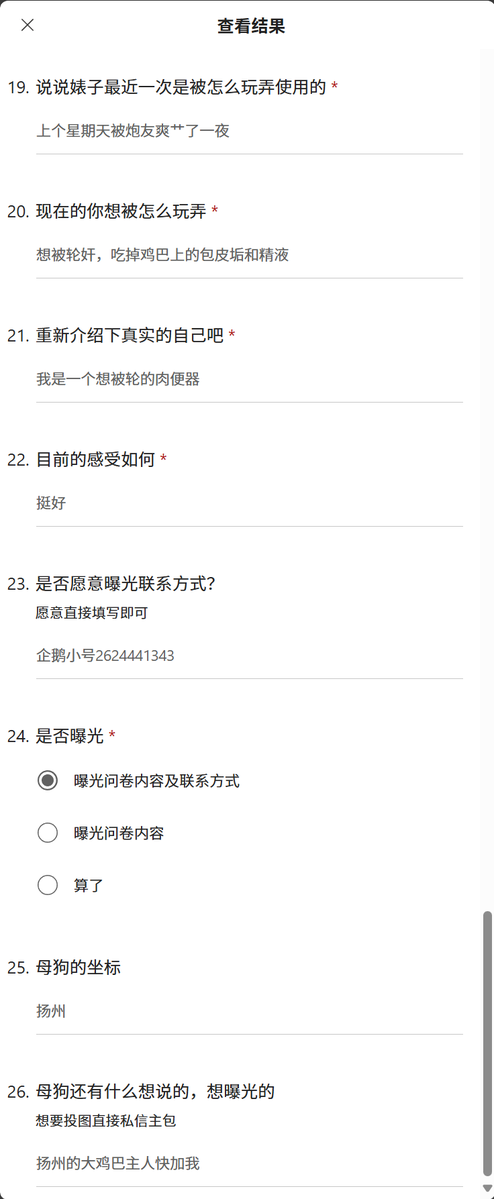Click the contact info field under question 23
494x1199 pixels.
coord(249,656)
